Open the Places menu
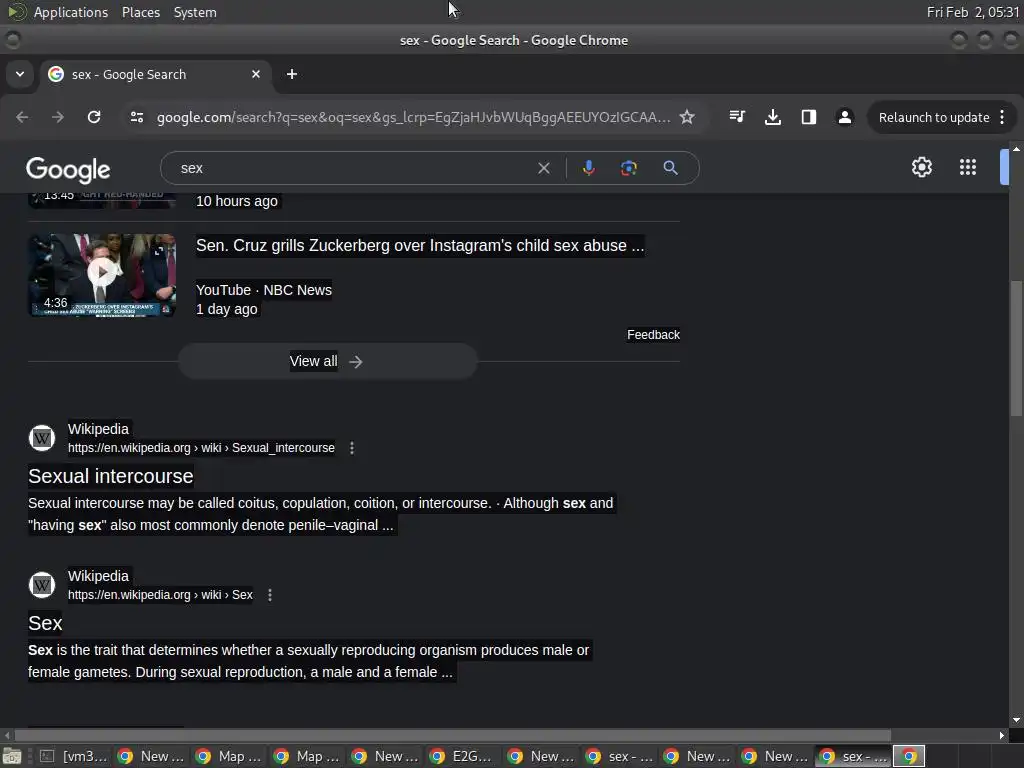Image resolution: width=1024 pixels, height=768 pixels. click(x=141, y=12)
